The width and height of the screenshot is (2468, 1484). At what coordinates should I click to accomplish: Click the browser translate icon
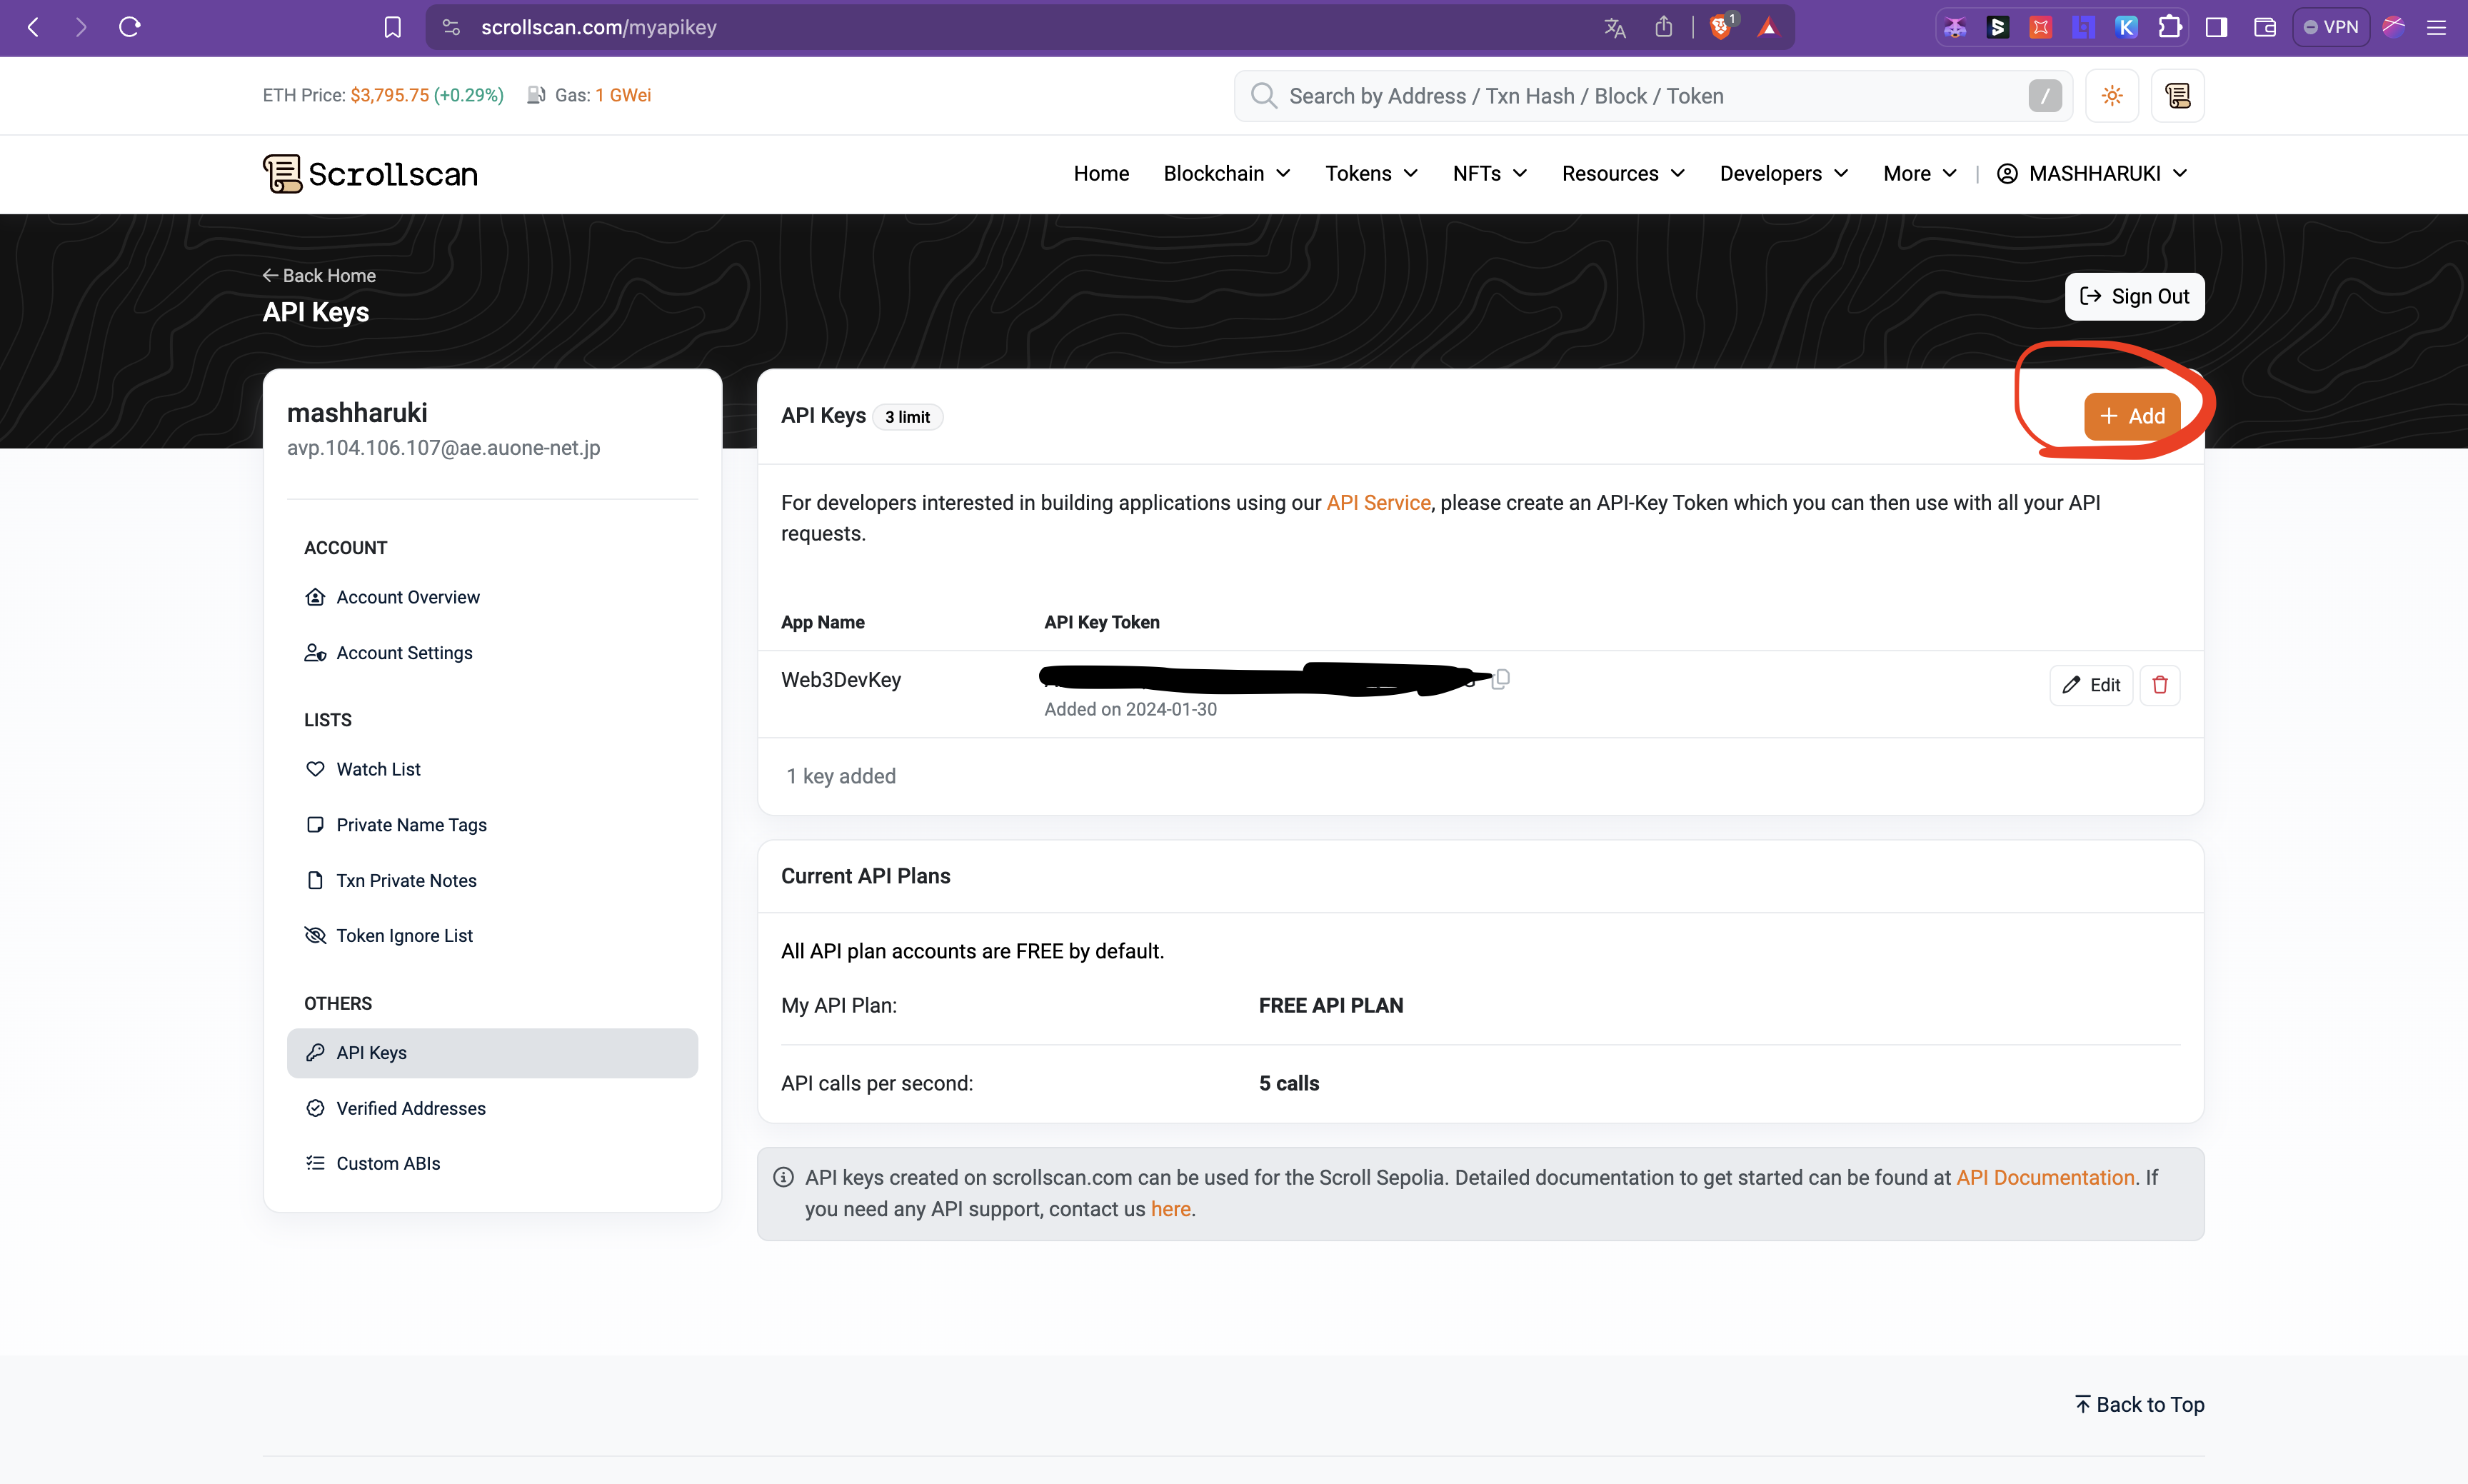pyautogui.click(x=1614, y=27)
